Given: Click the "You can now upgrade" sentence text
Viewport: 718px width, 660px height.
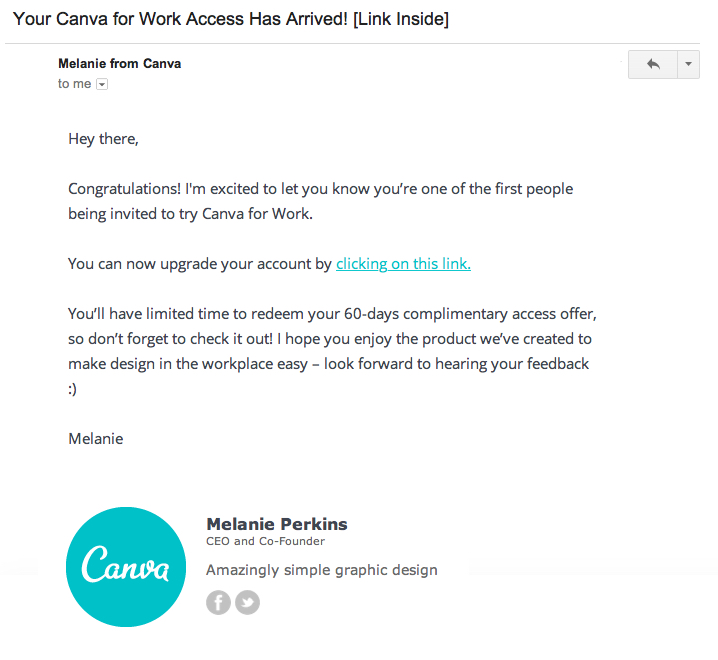Looking at the screenshot, I should (x=200, y=264).
